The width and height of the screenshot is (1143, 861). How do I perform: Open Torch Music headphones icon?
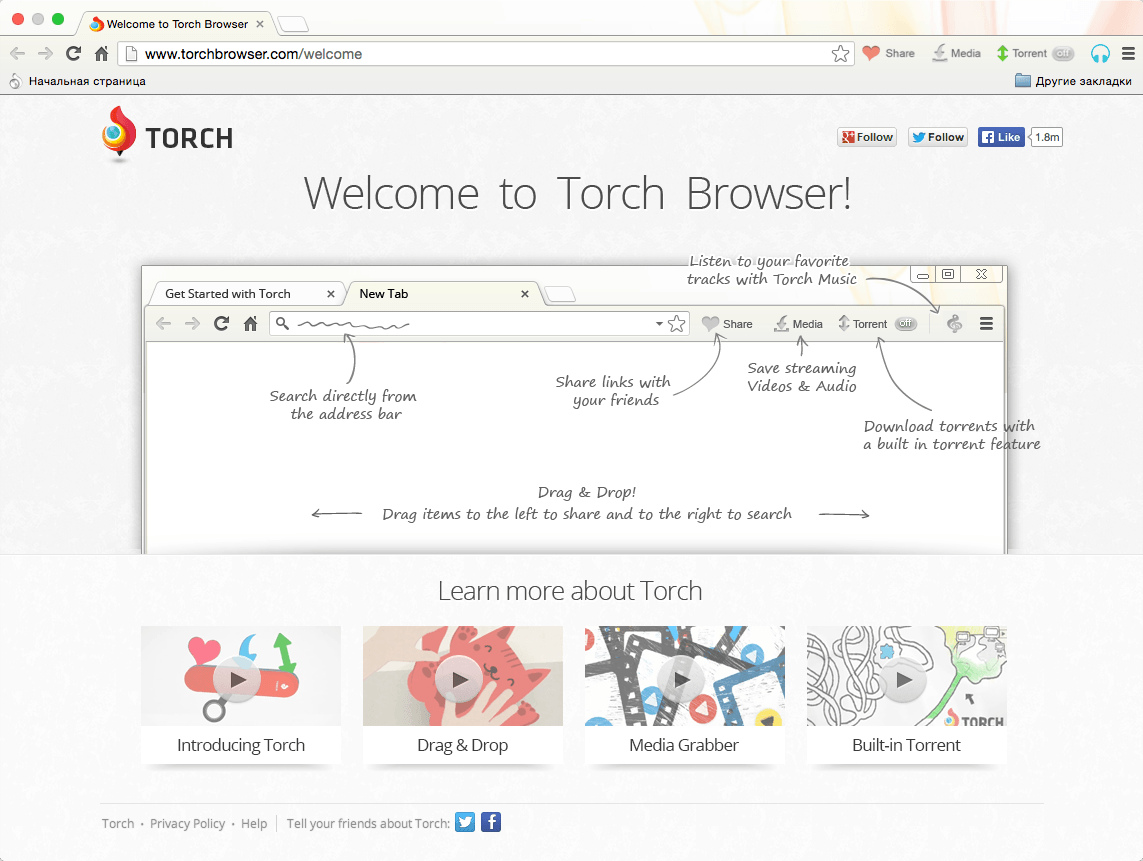(x=1100, y=53)
